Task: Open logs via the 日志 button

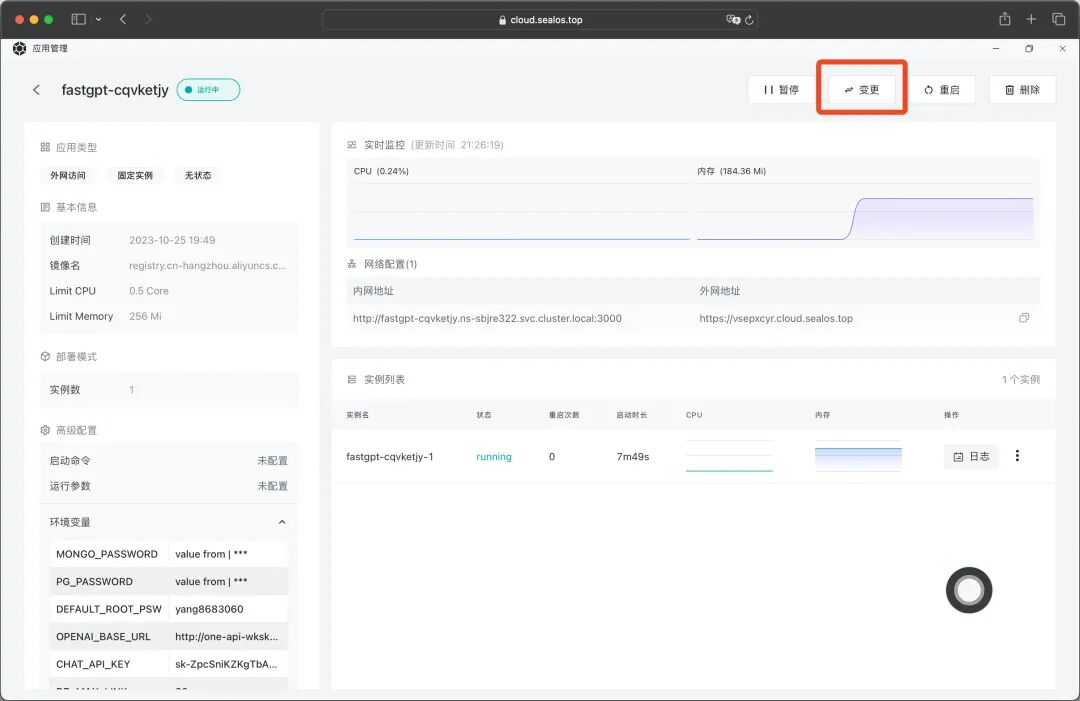Action: tap(970, 457)
